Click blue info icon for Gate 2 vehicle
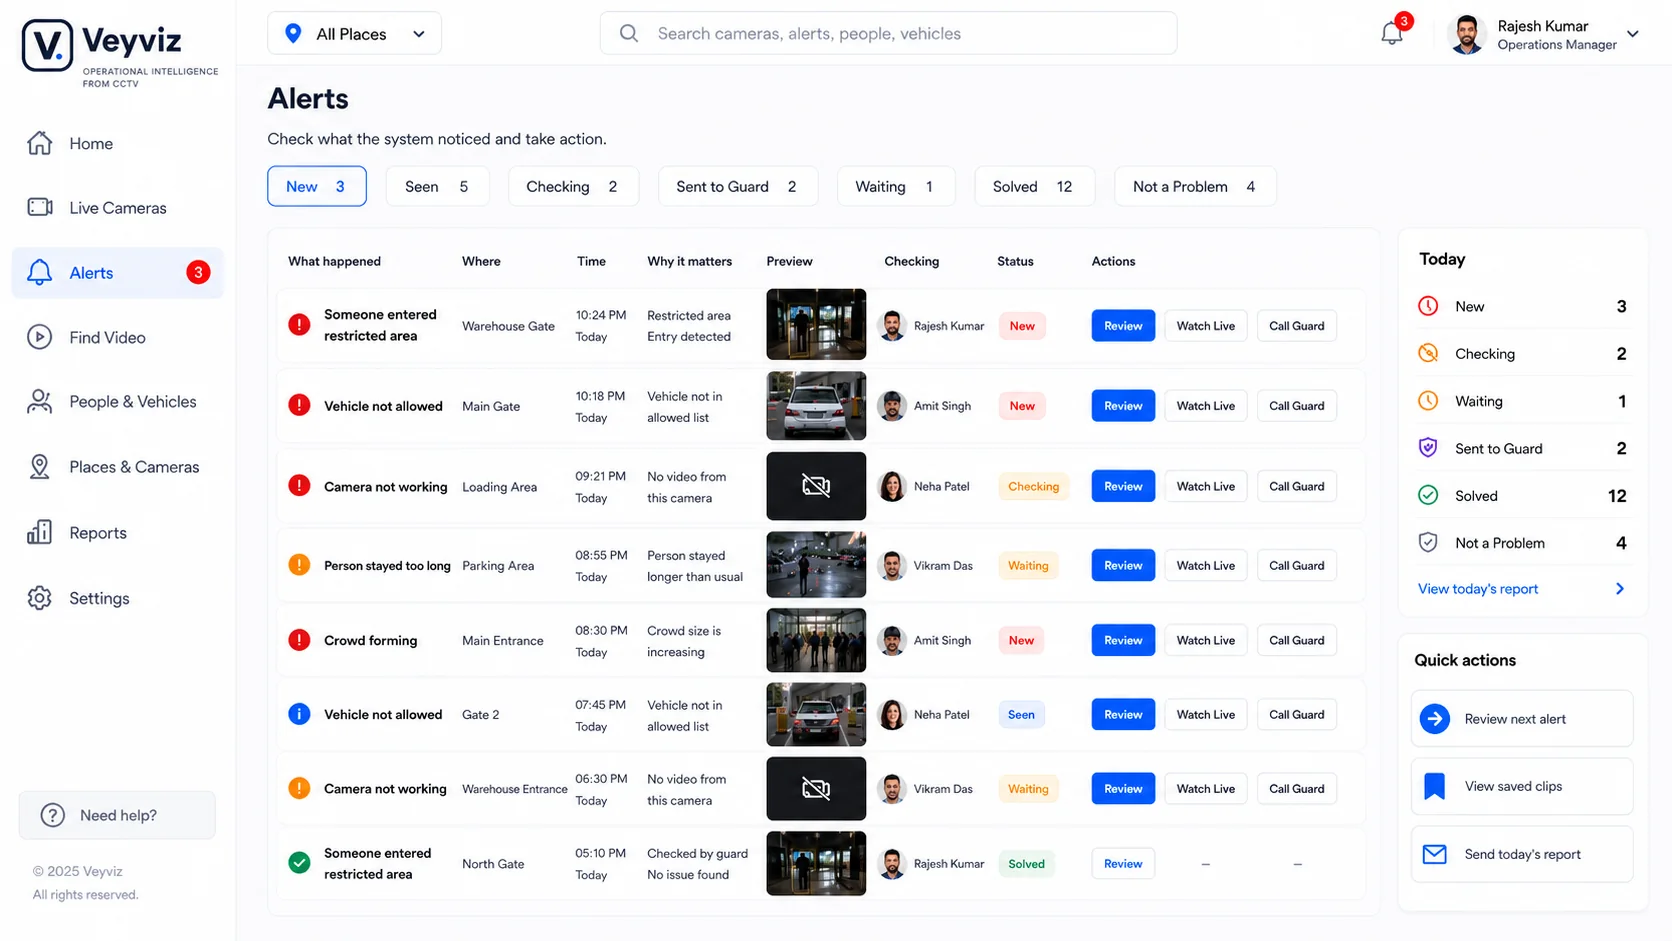Screen dimensions: 1672x941 point(299,714)
